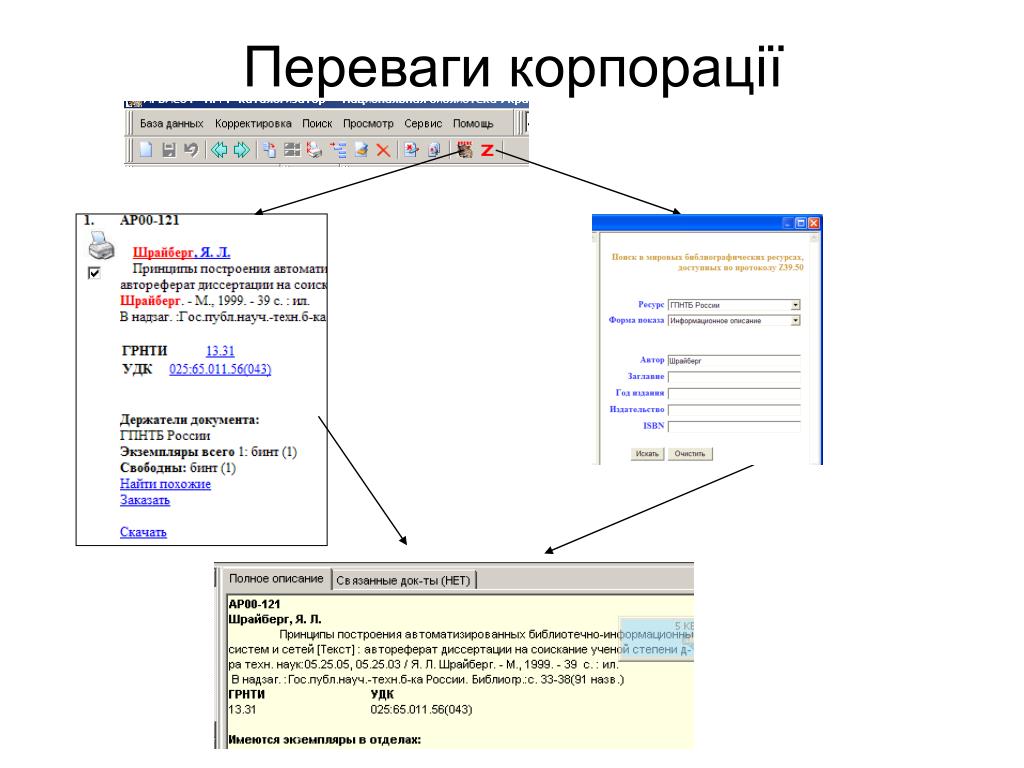Open the Просмотр menu

(x=368, y=123)
